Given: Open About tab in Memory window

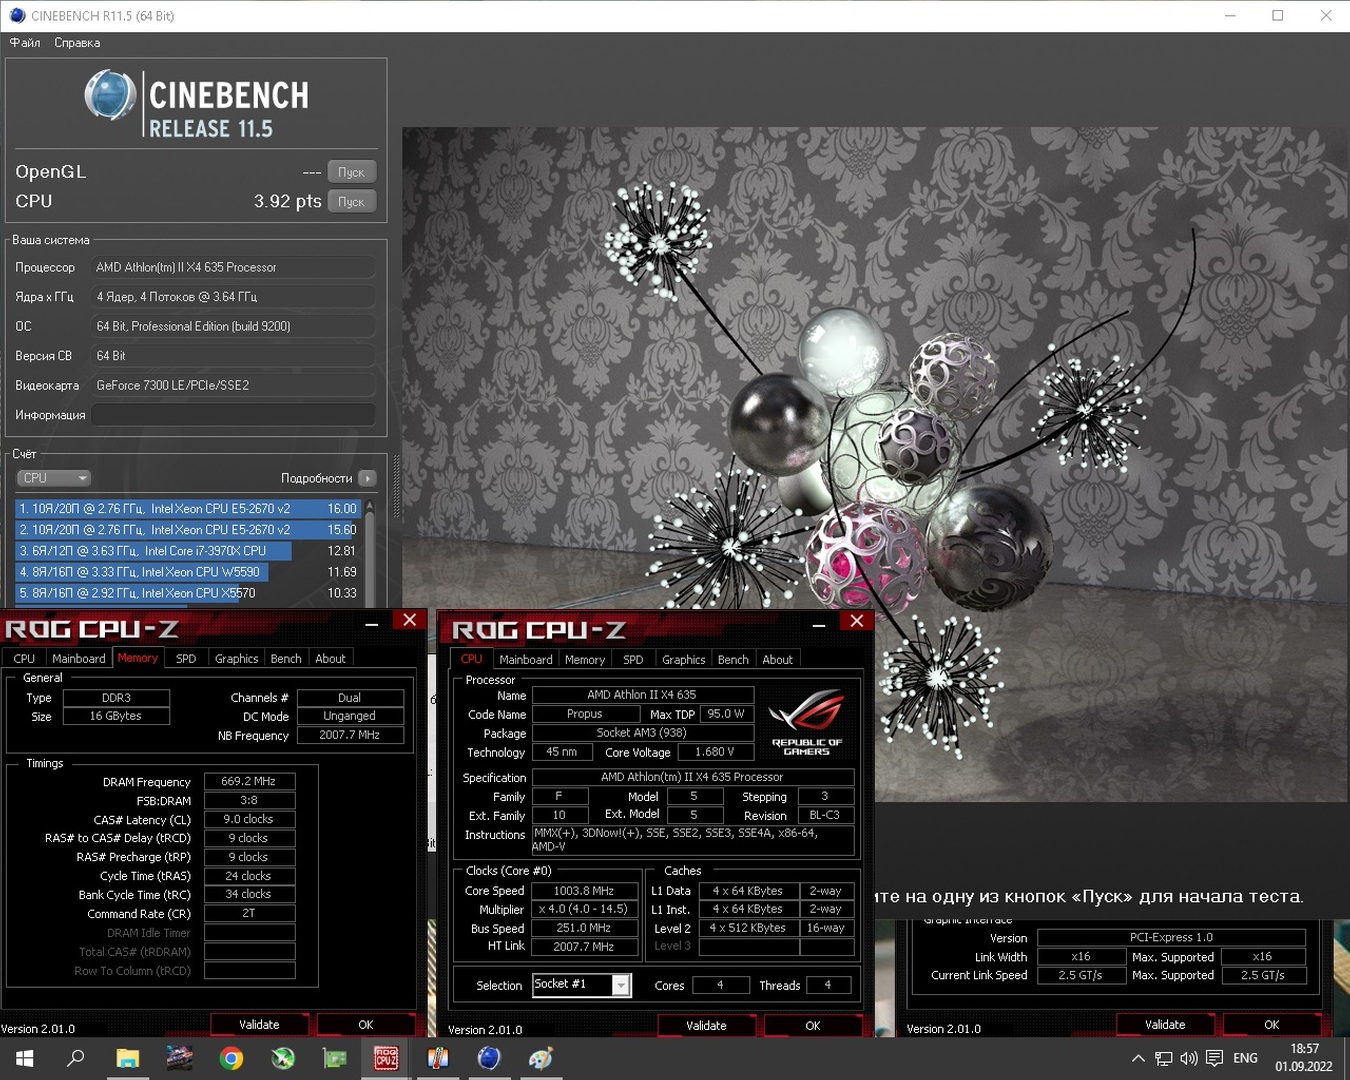Looking at the screenshot, I should [x=330, y=658].
